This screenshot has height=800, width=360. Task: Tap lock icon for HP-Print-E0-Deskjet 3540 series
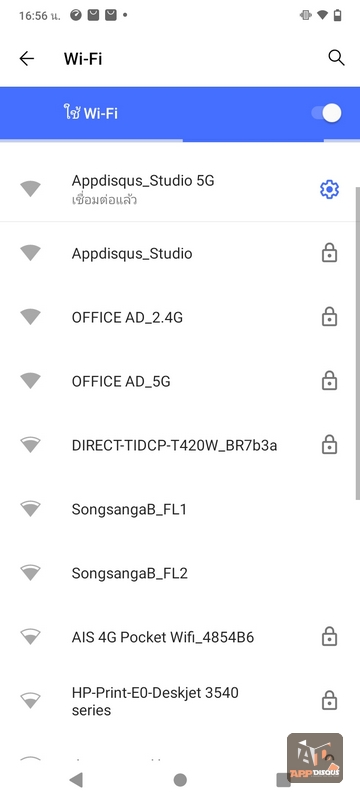pos(329,701)
